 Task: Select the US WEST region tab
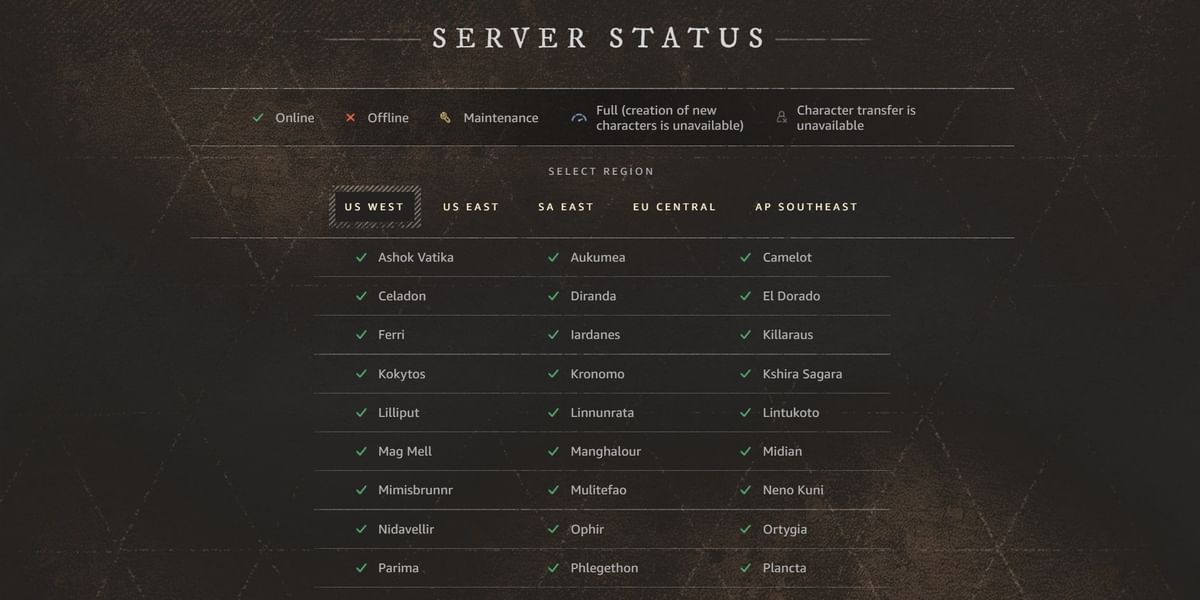coord(374,206)
